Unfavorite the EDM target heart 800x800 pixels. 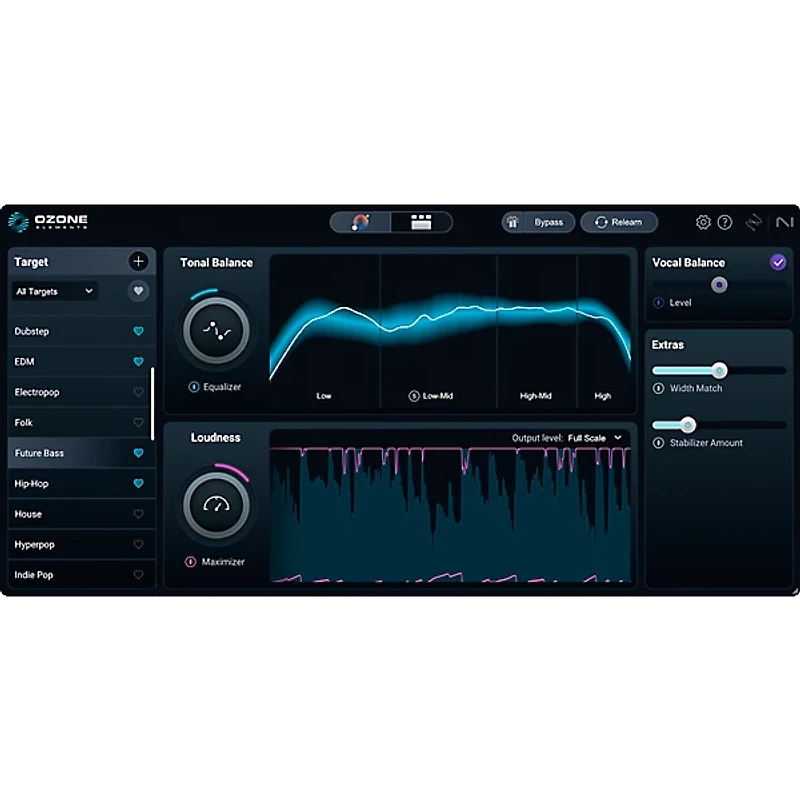(138, 362)
